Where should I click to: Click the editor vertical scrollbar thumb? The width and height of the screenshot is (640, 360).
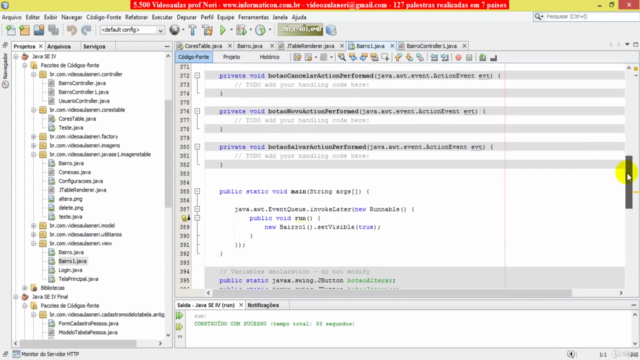coord(629,182)
